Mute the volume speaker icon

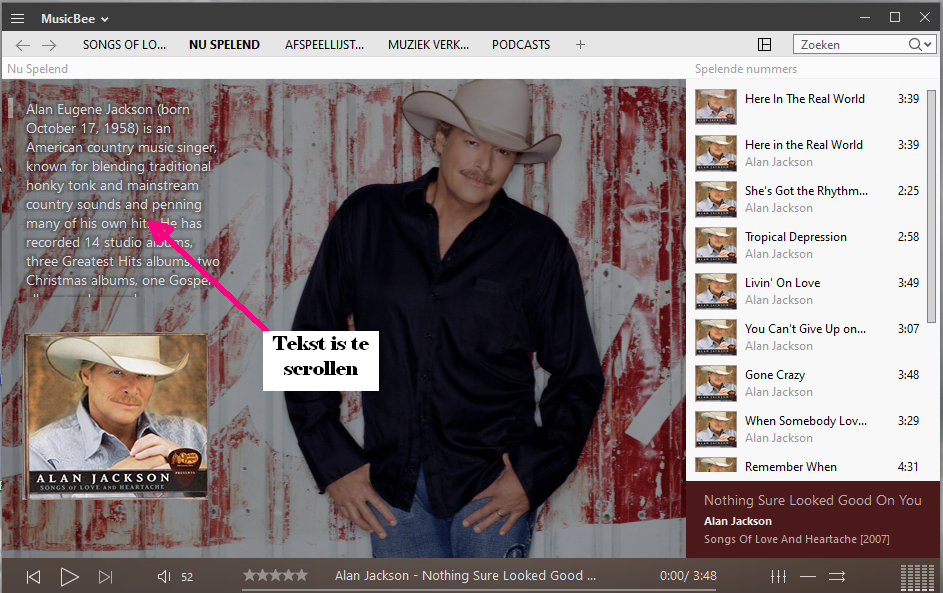pos(164,577)
